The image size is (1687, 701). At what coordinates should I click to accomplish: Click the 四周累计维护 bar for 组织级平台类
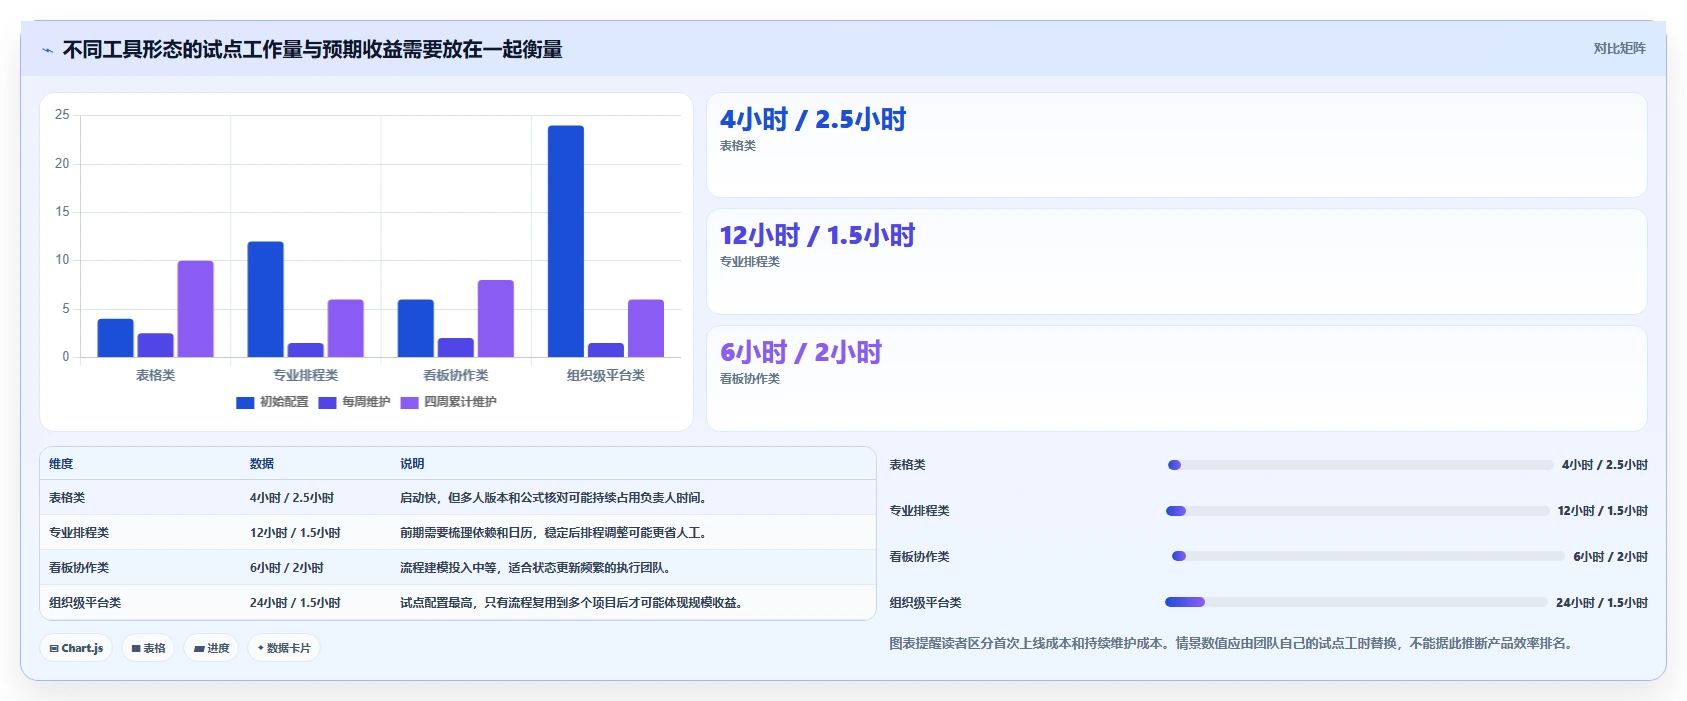(x=646, y=328)
